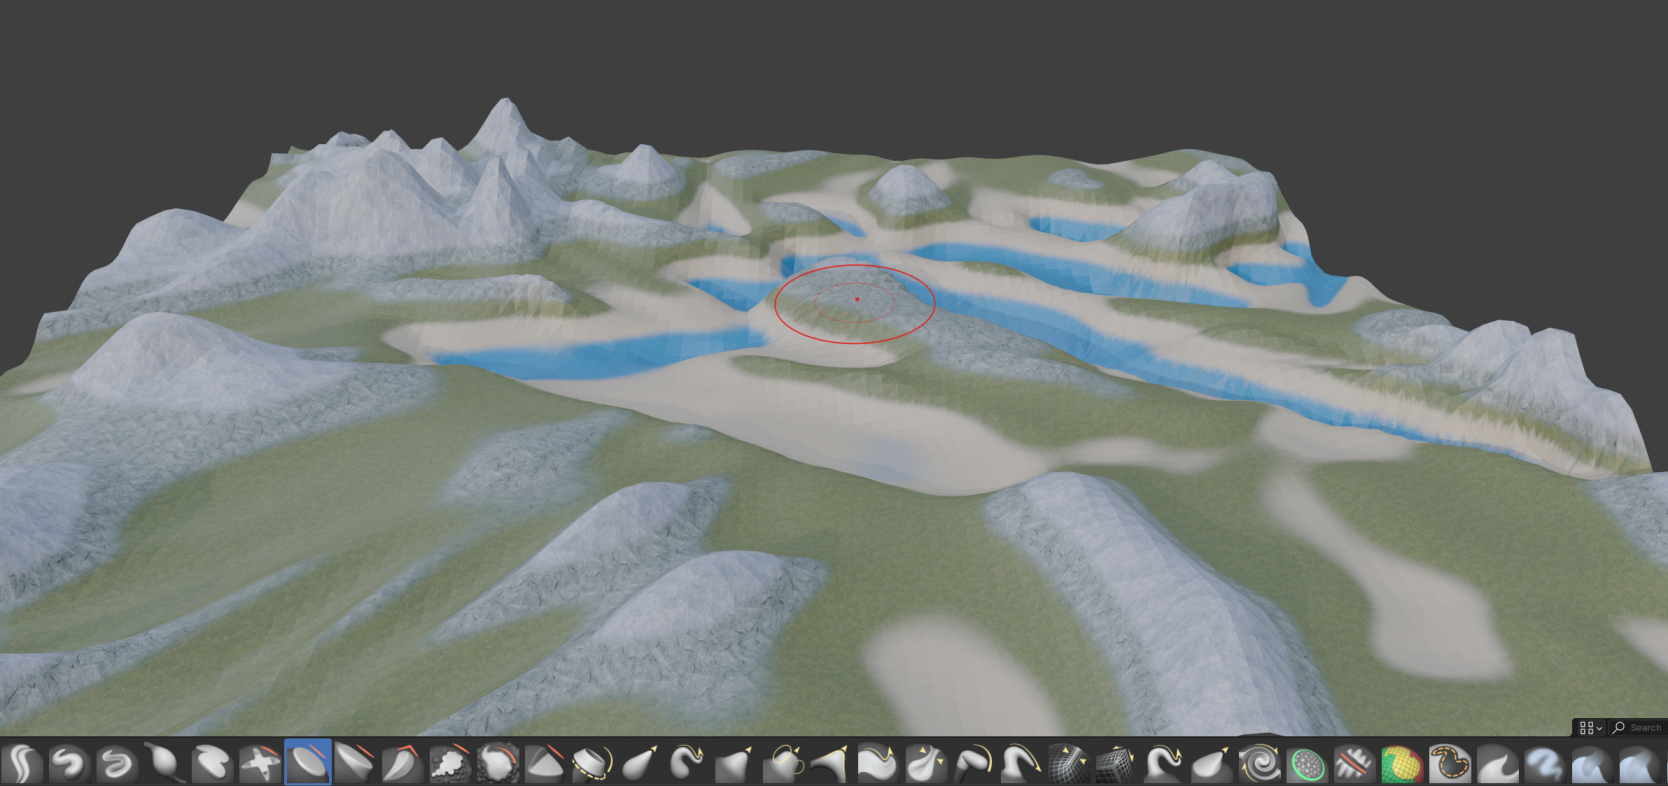Select the cone Grab brush with yellow arrow
The height and width of the screenshot is (786, 1668).
(640, 763)
